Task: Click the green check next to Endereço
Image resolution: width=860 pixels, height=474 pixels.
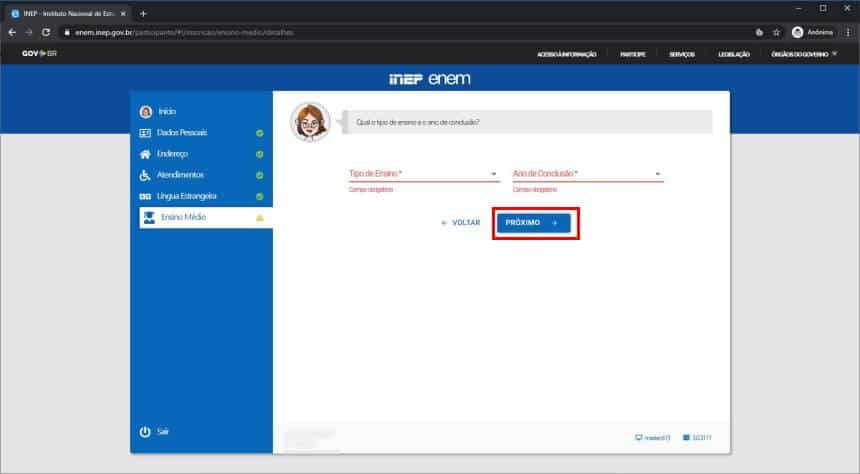Action: click(x=259, y=155)
